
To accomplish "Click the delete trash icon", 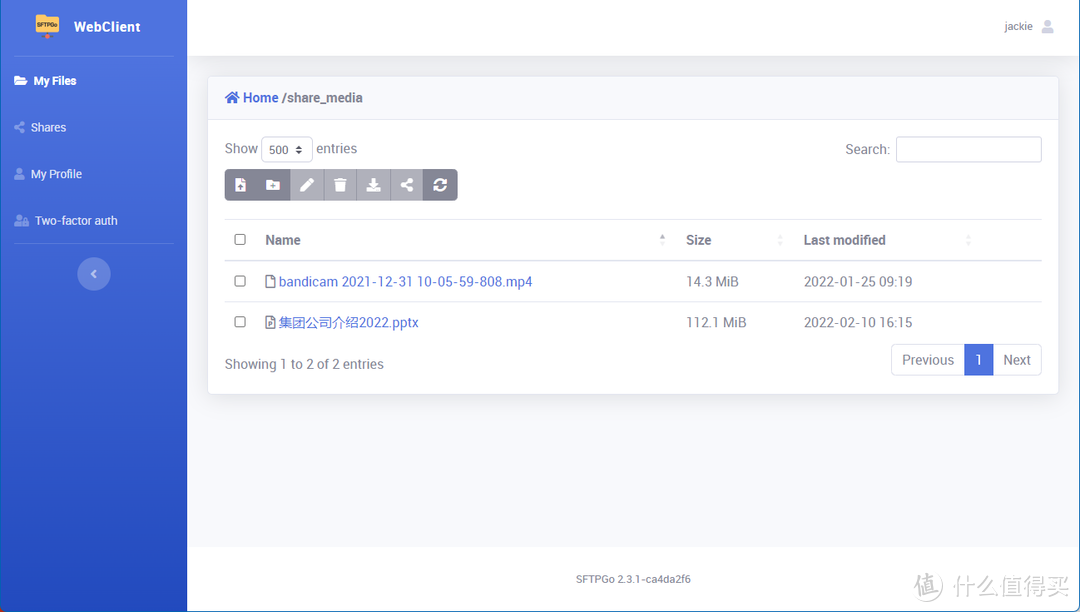I will click(x=340, y=185).
